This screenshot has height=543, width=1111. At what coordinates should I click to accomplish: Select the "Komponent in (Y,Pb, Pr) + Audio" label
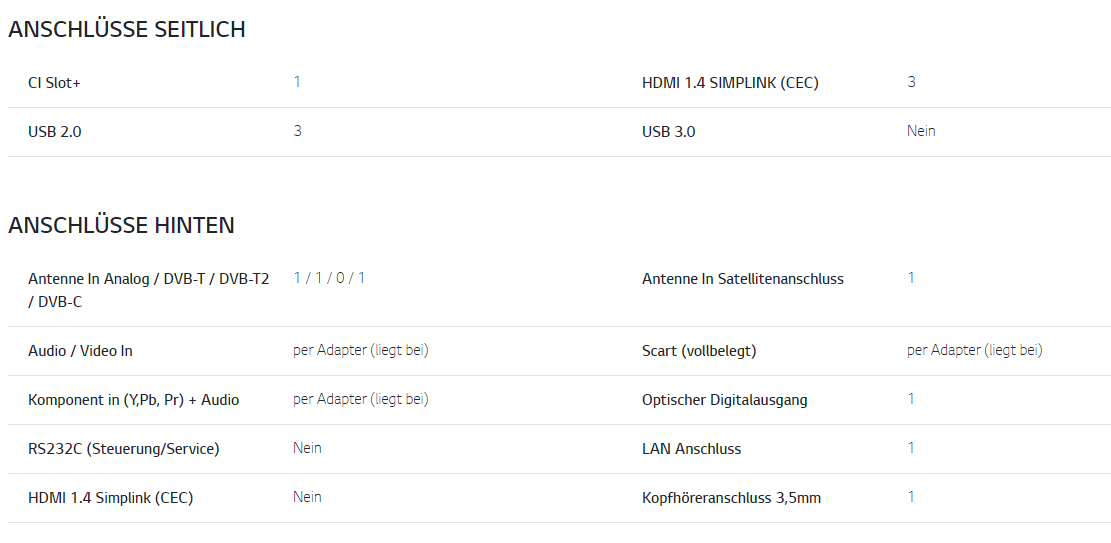pos(133,400)
